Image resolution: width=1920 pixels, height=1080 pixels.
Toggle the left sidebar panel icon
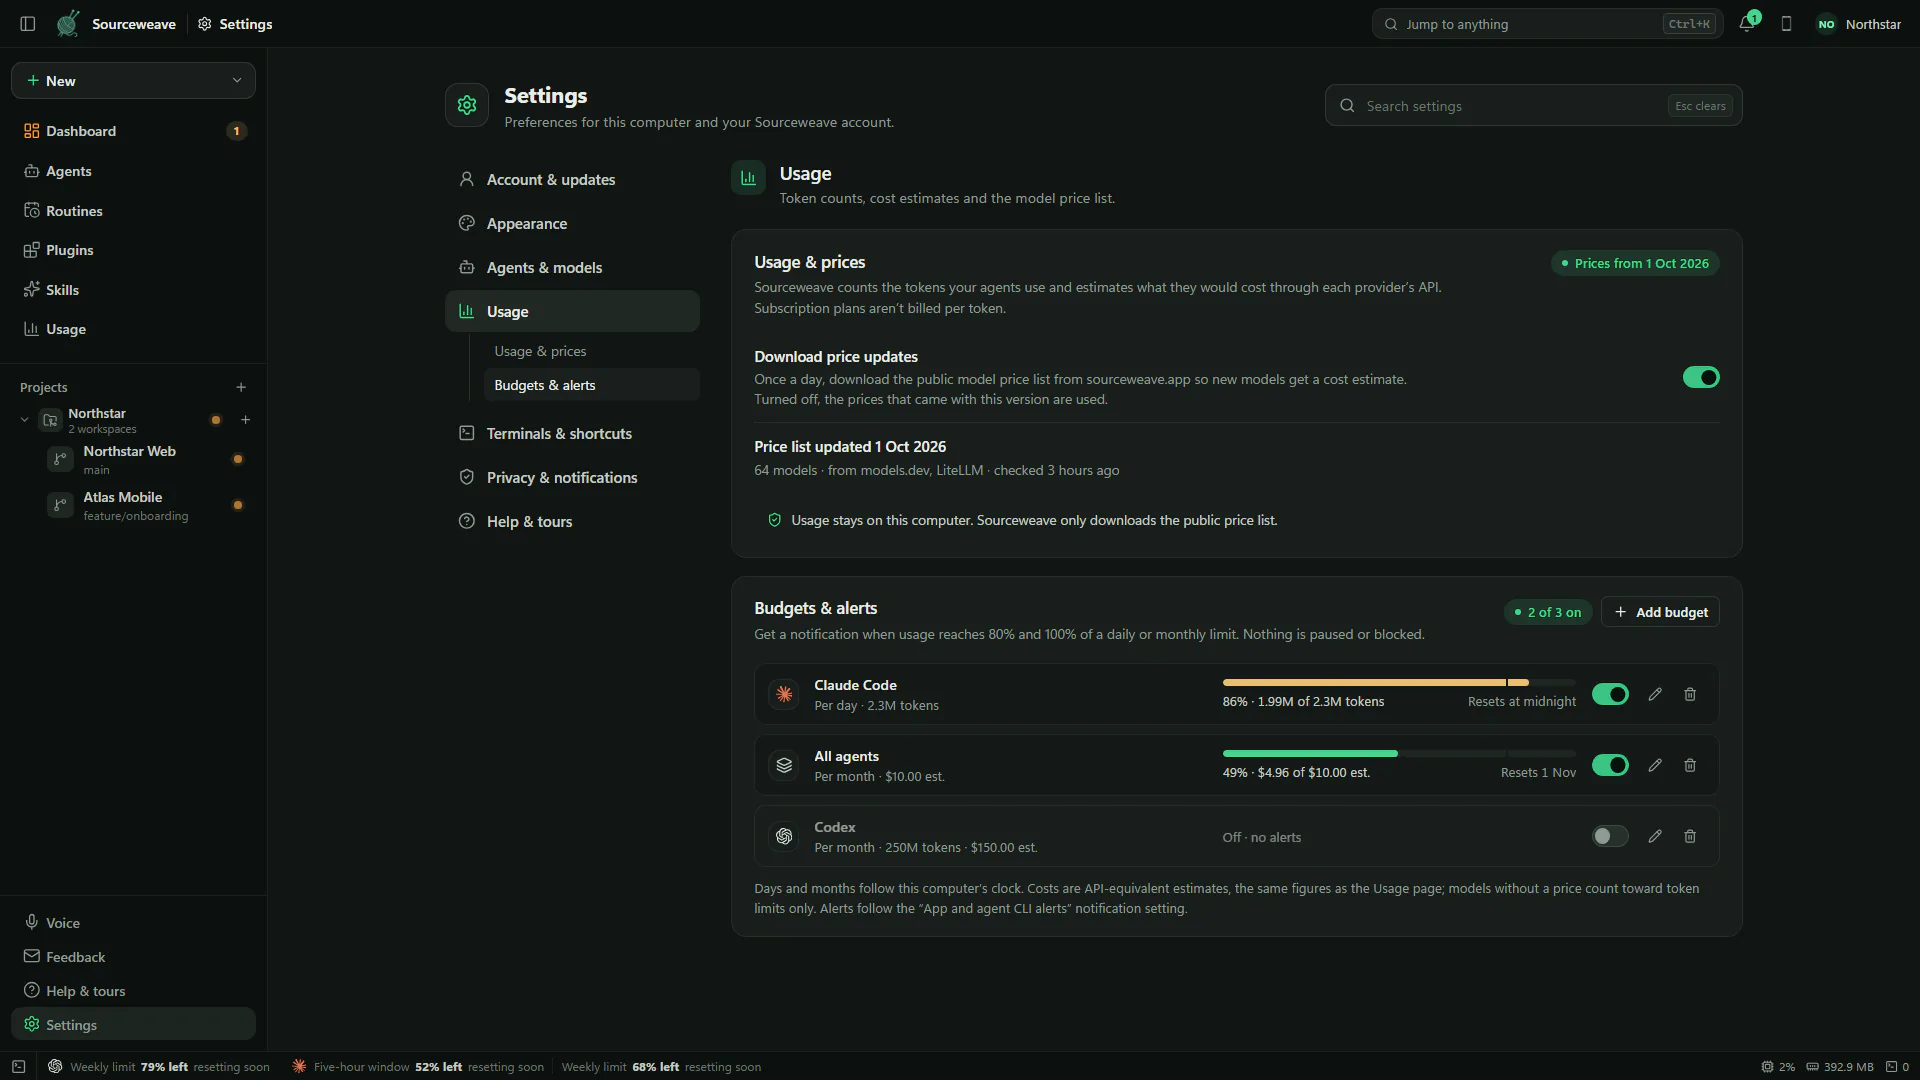click(28, 24)
